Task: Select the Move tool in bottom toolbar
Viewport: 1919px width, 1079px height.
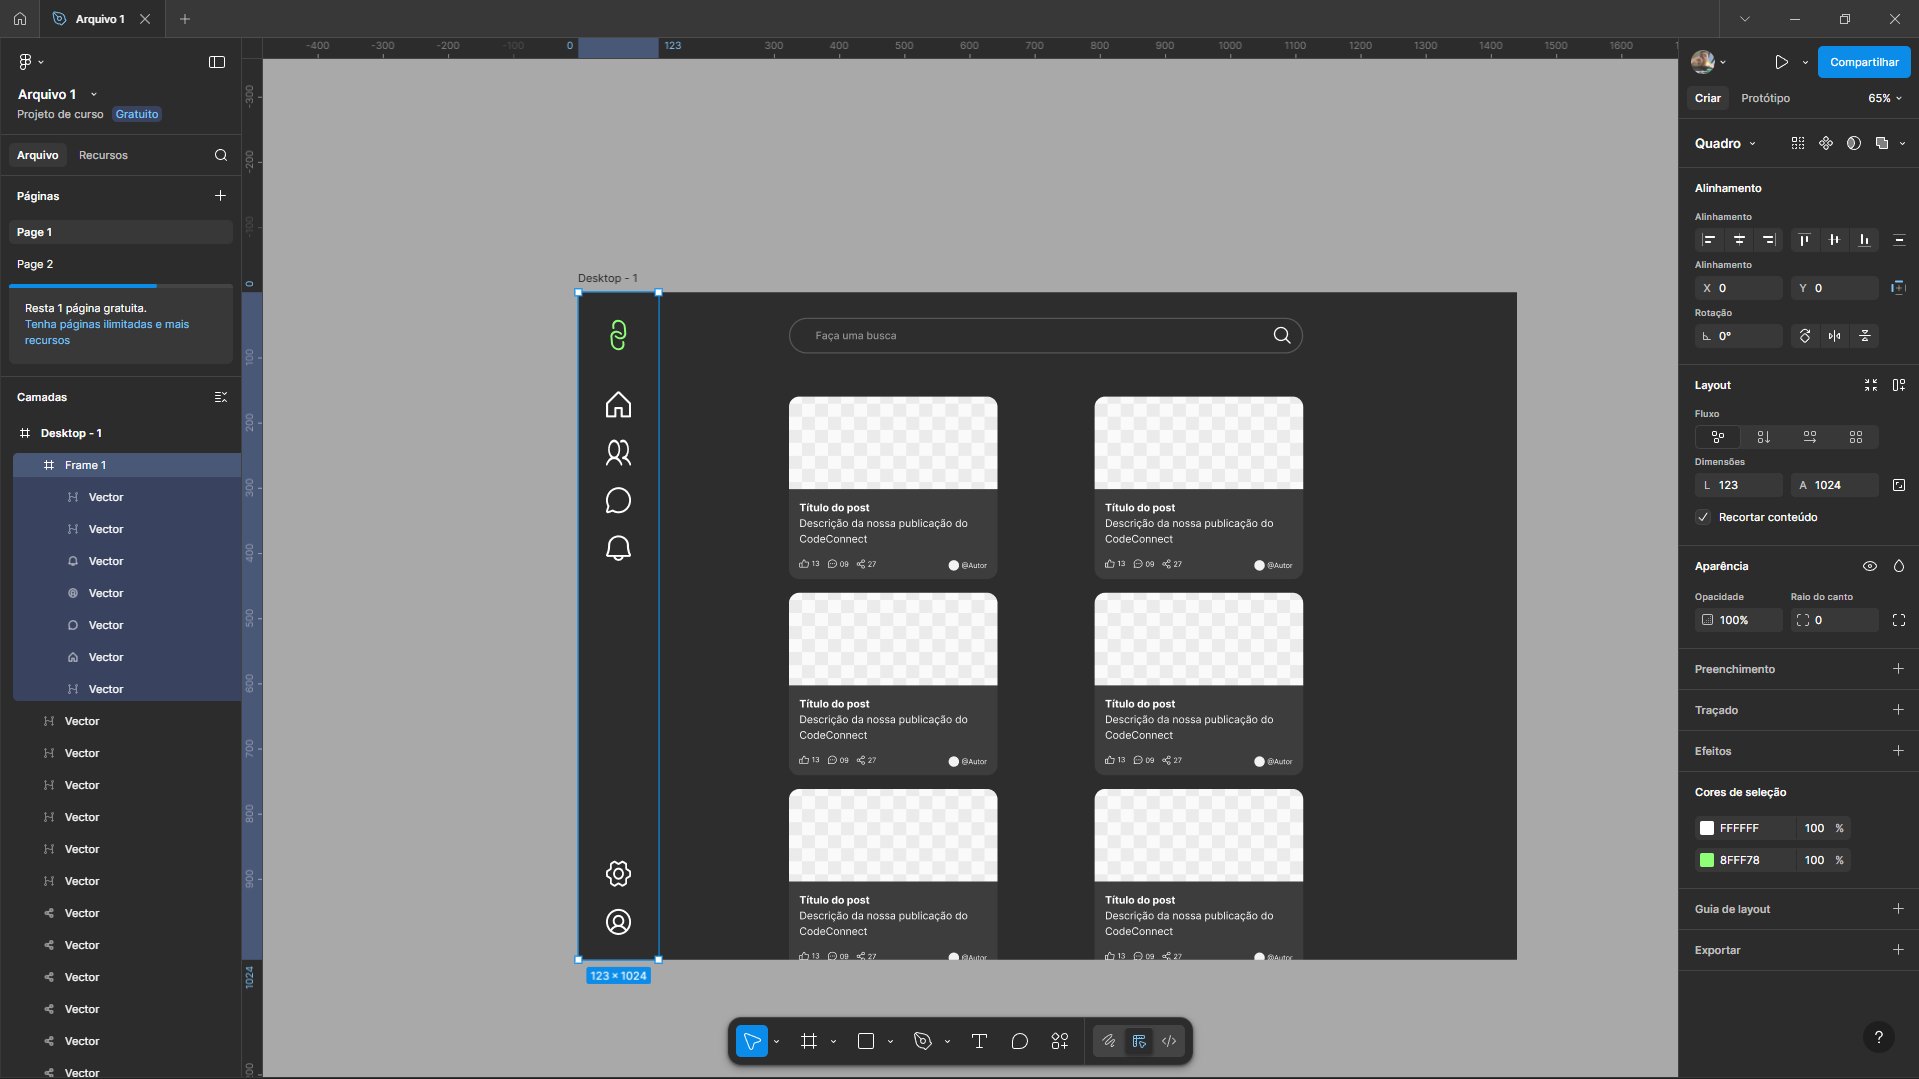Action: [752, 1041]
